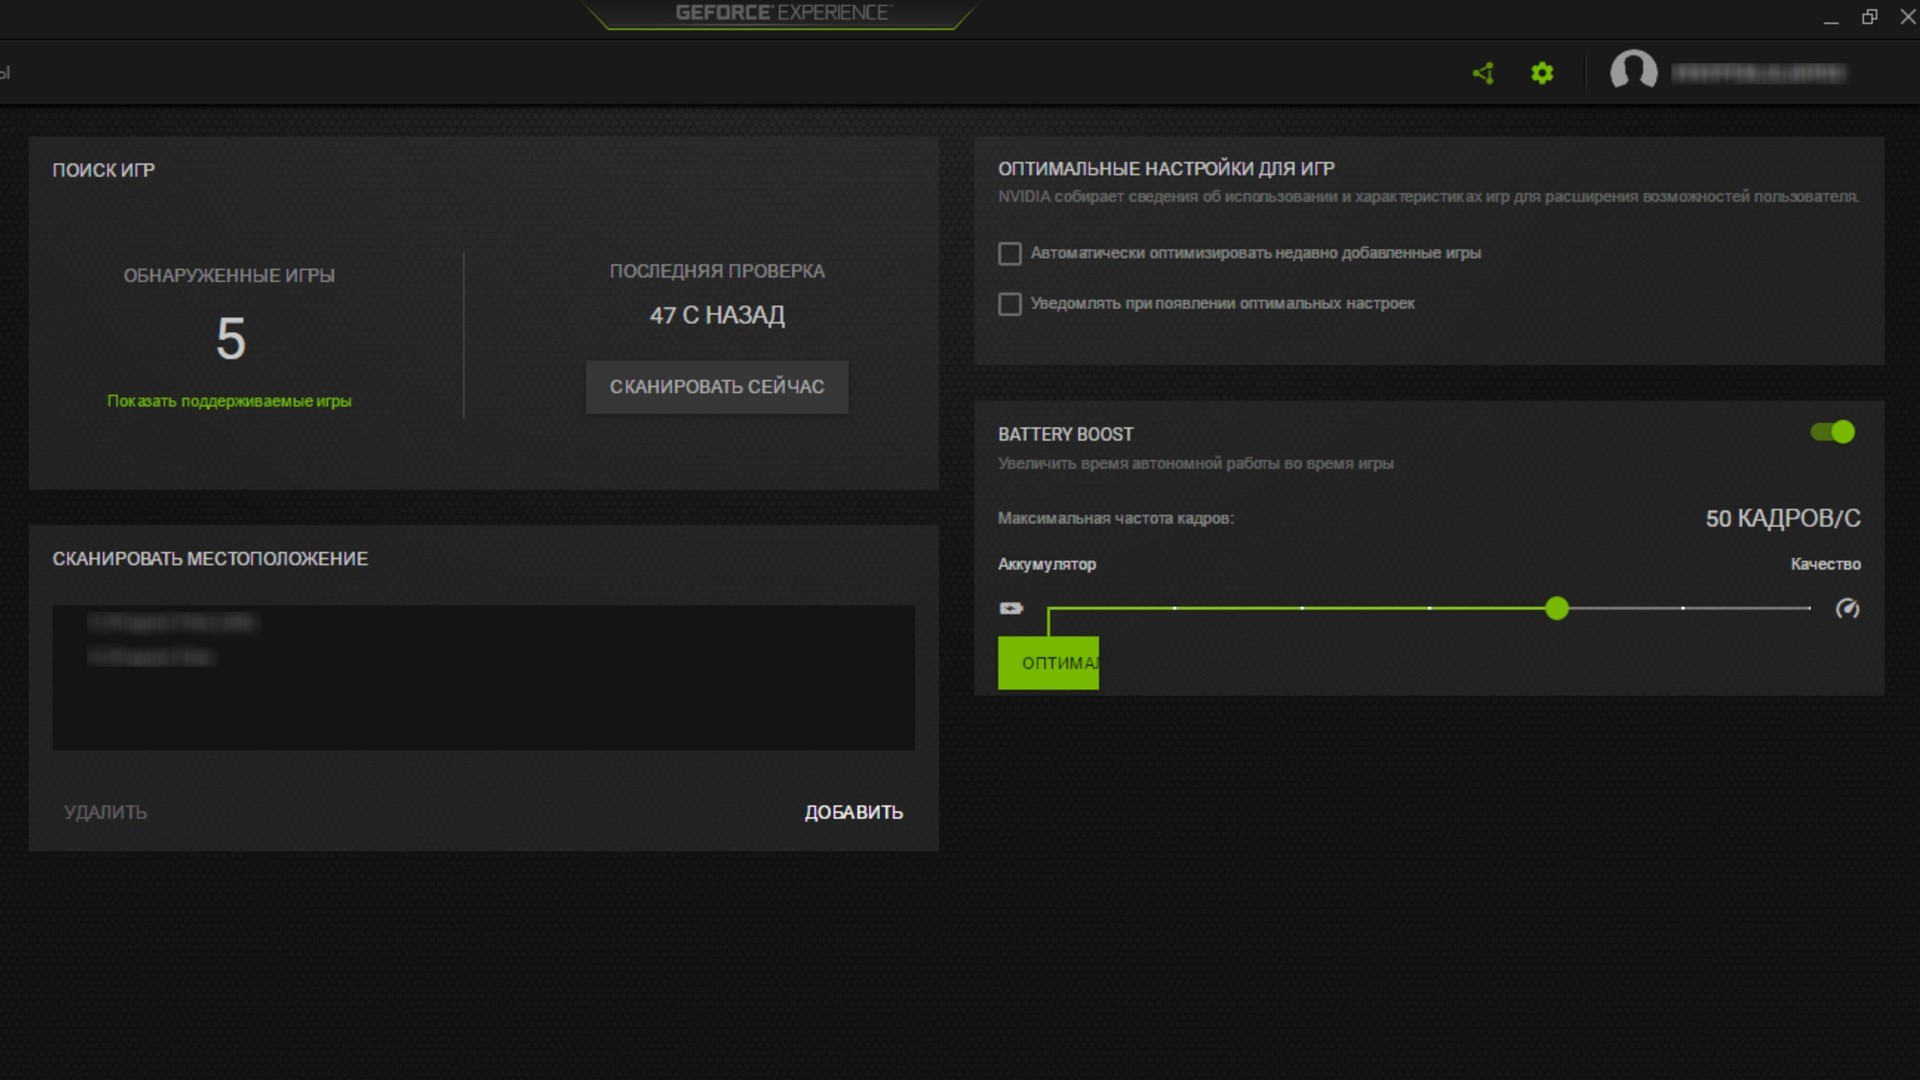This screenshot has height=1080, width=1920.
Task: Open the share overlay icon
Action: tap(1483, 73)
